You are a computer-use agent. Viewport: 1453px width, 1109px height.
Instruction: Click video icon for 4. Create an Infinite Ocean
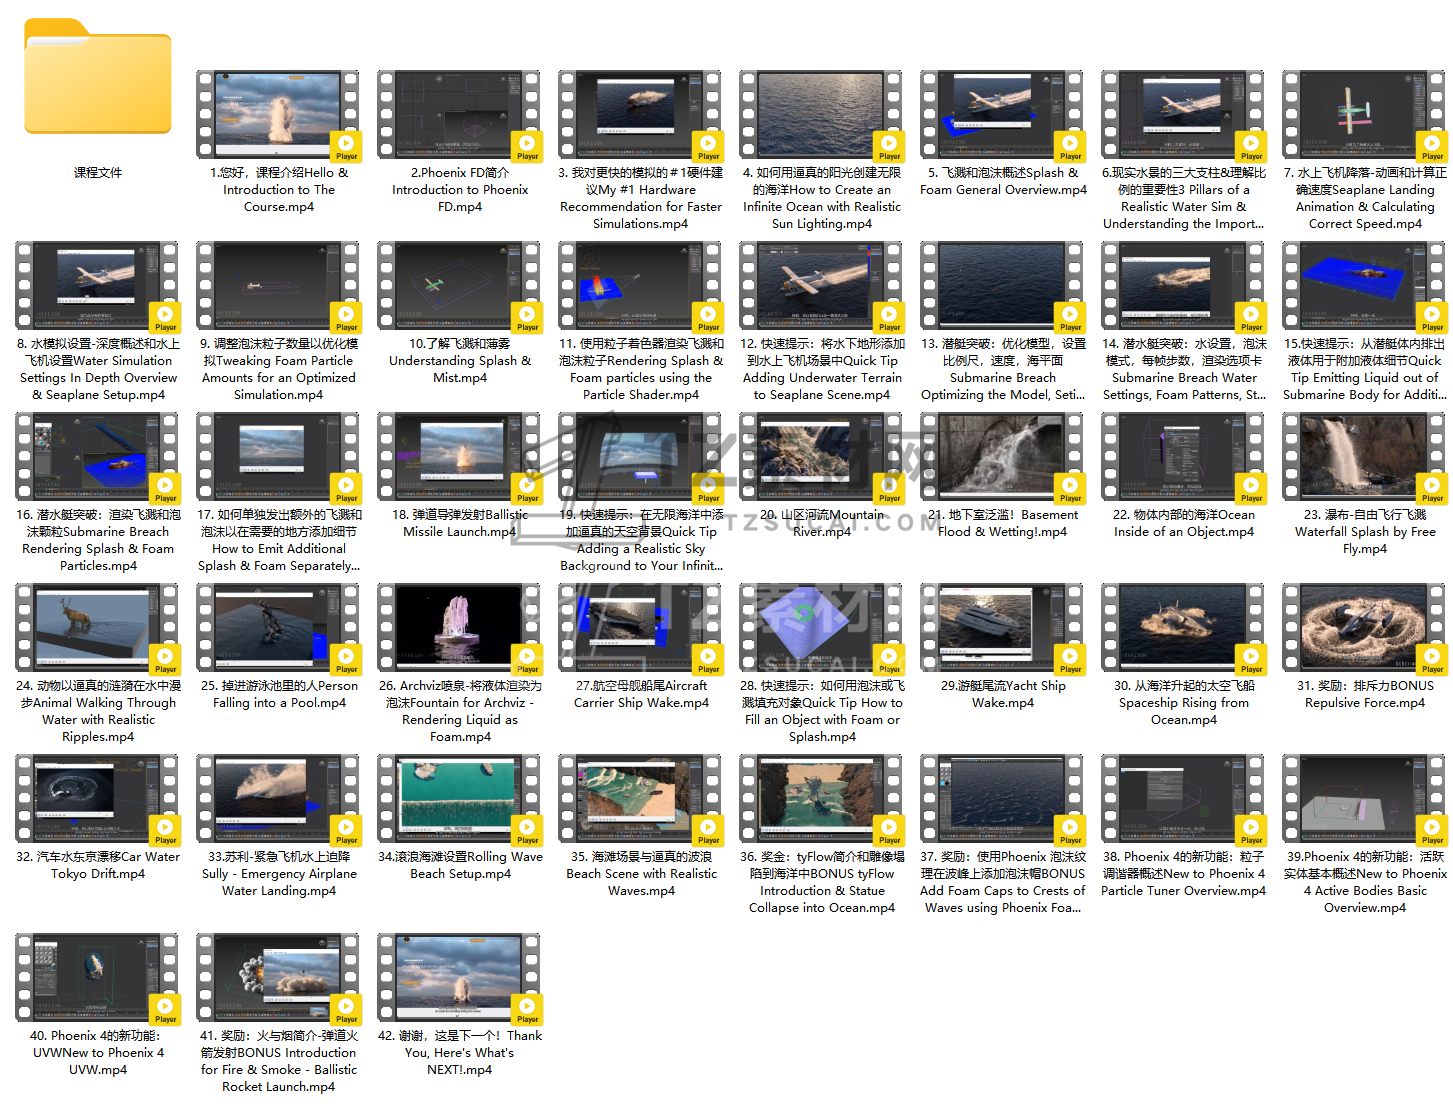pyautogui.click(x=822, y=116)
